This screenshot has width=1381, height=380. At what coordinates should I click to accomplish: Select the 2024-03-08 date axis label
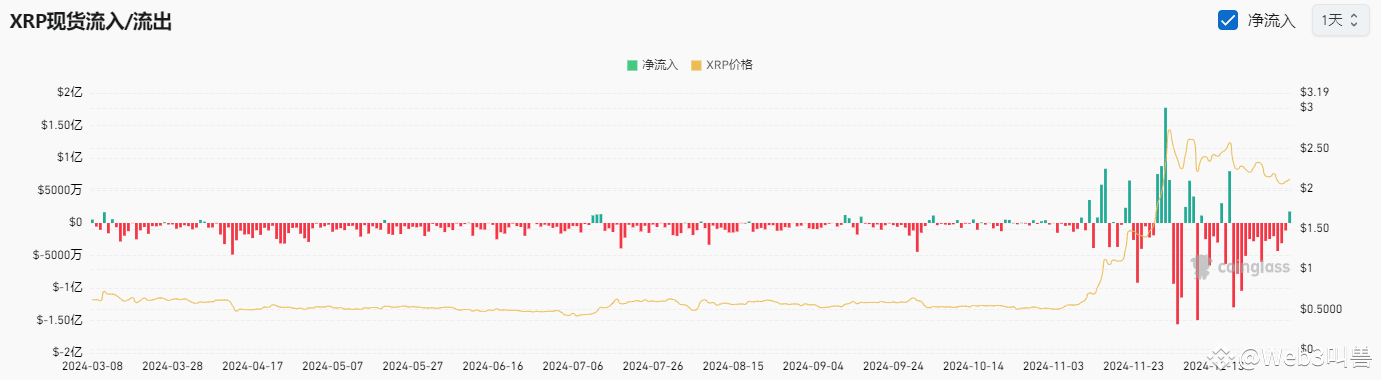tap(92, 367)
